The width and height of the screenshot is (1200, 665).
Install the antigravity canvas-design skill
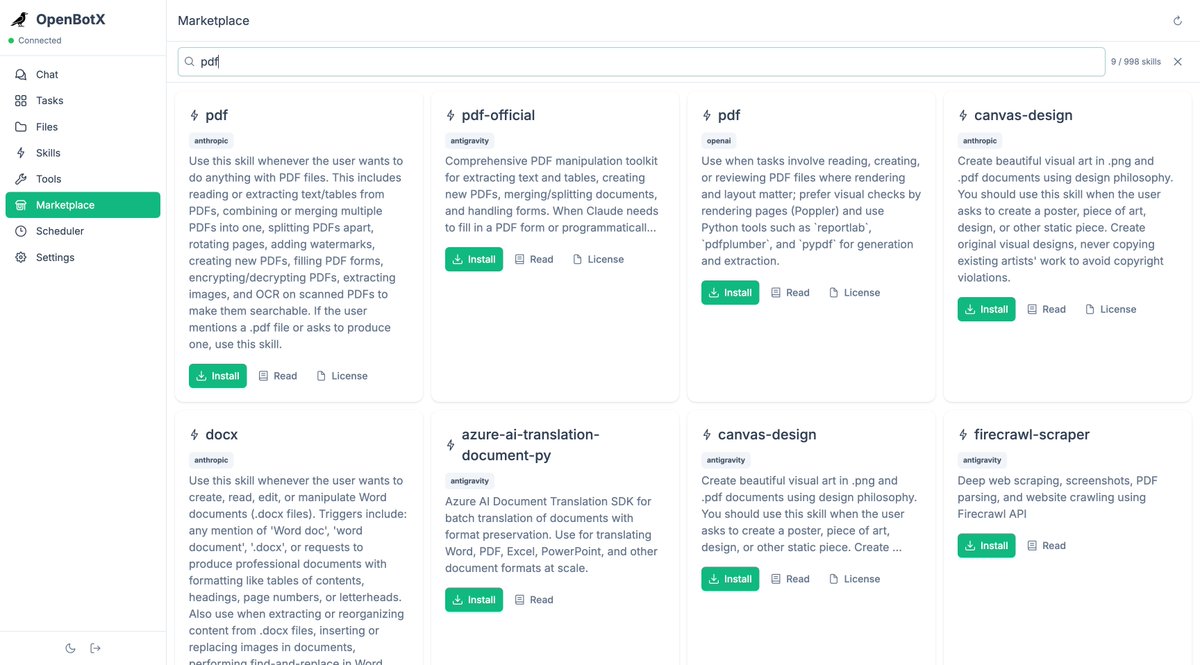click(730, 579)
